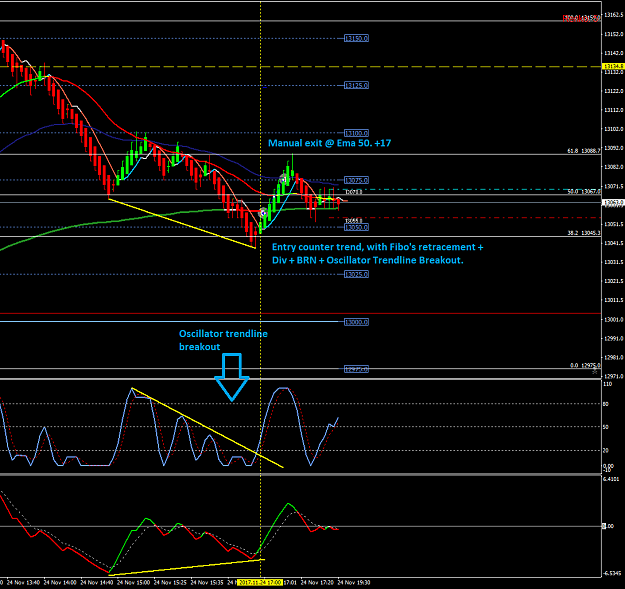Viewport: 625px width, 589px height.
Task: Click the 24 Nov 15:00 time label
Action: 134,583
